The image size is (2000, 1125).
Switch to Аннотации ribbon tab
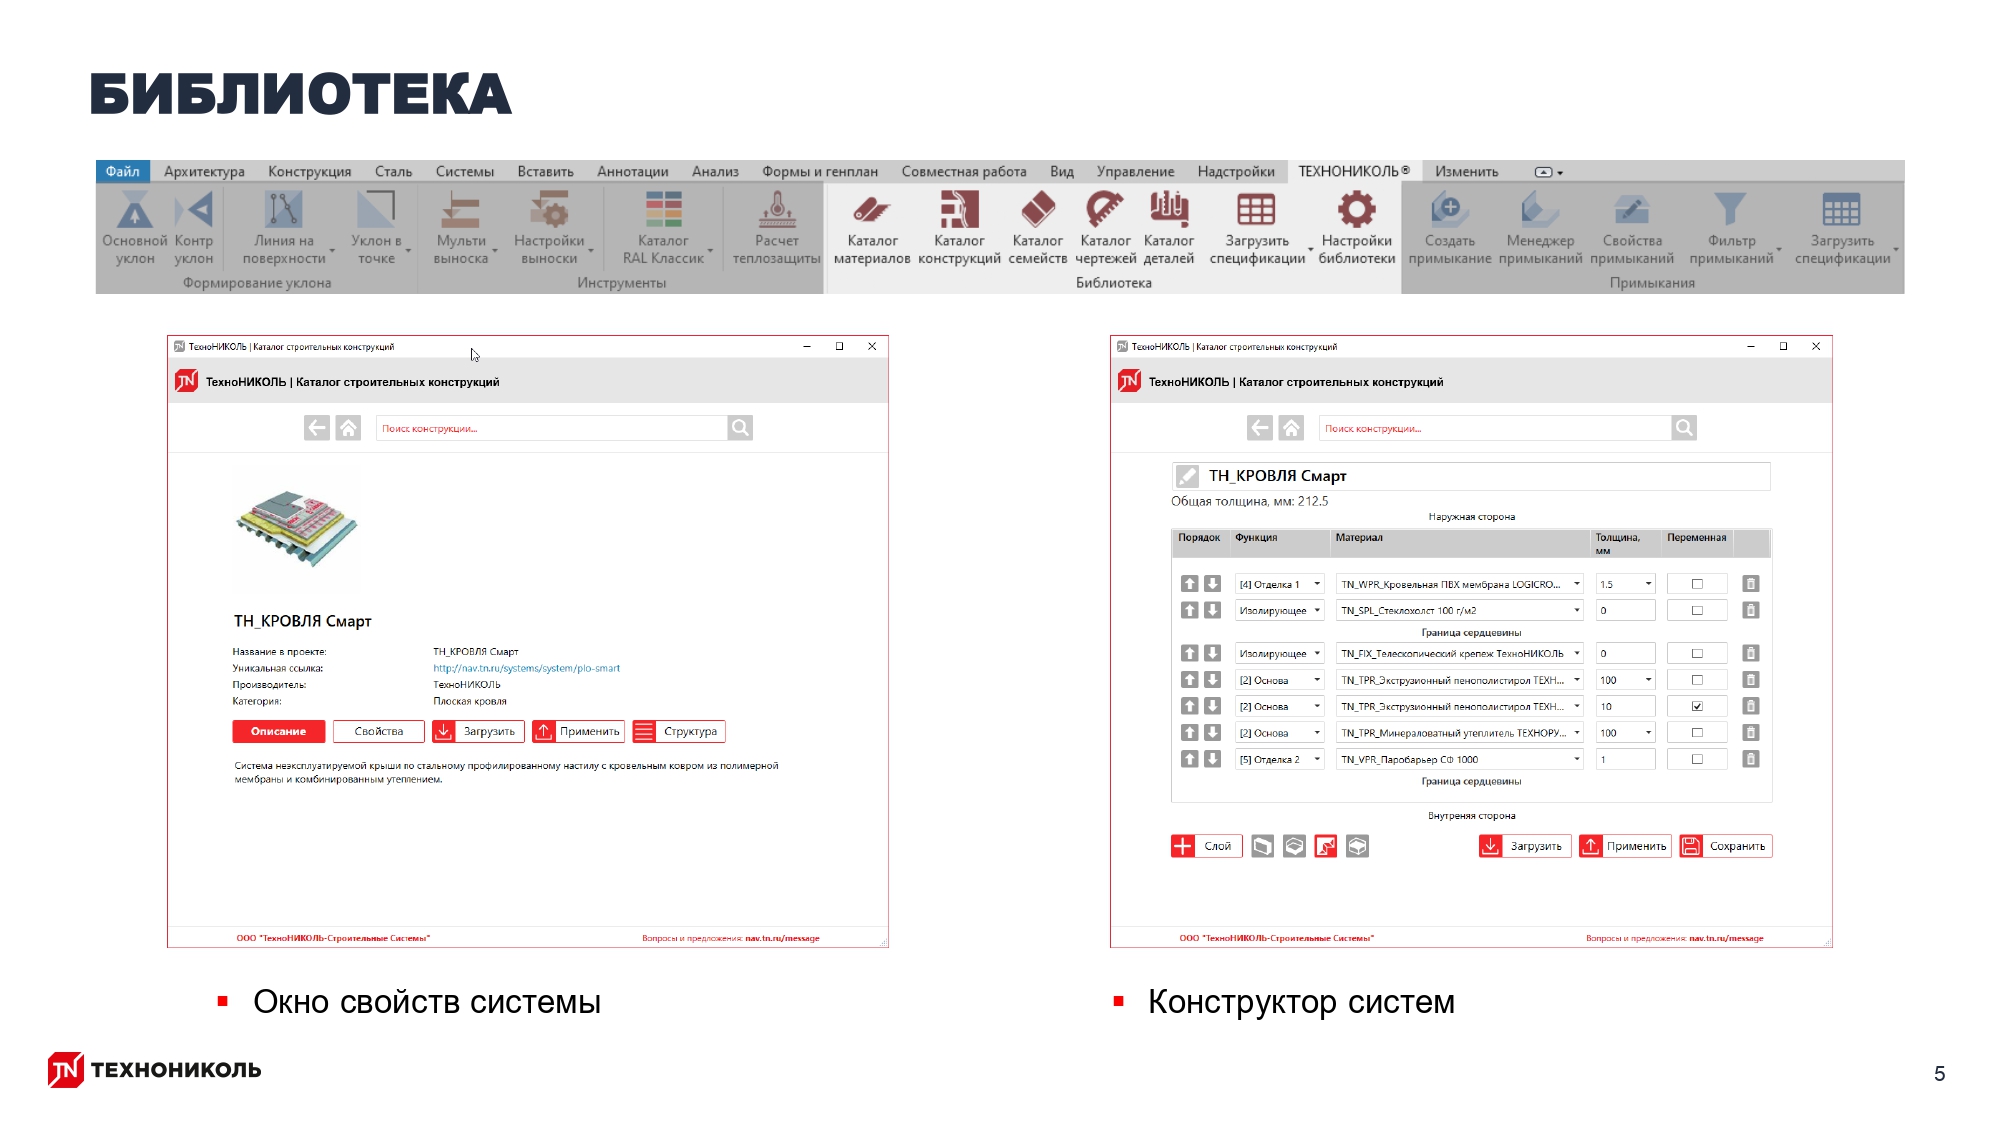point(632,171)
